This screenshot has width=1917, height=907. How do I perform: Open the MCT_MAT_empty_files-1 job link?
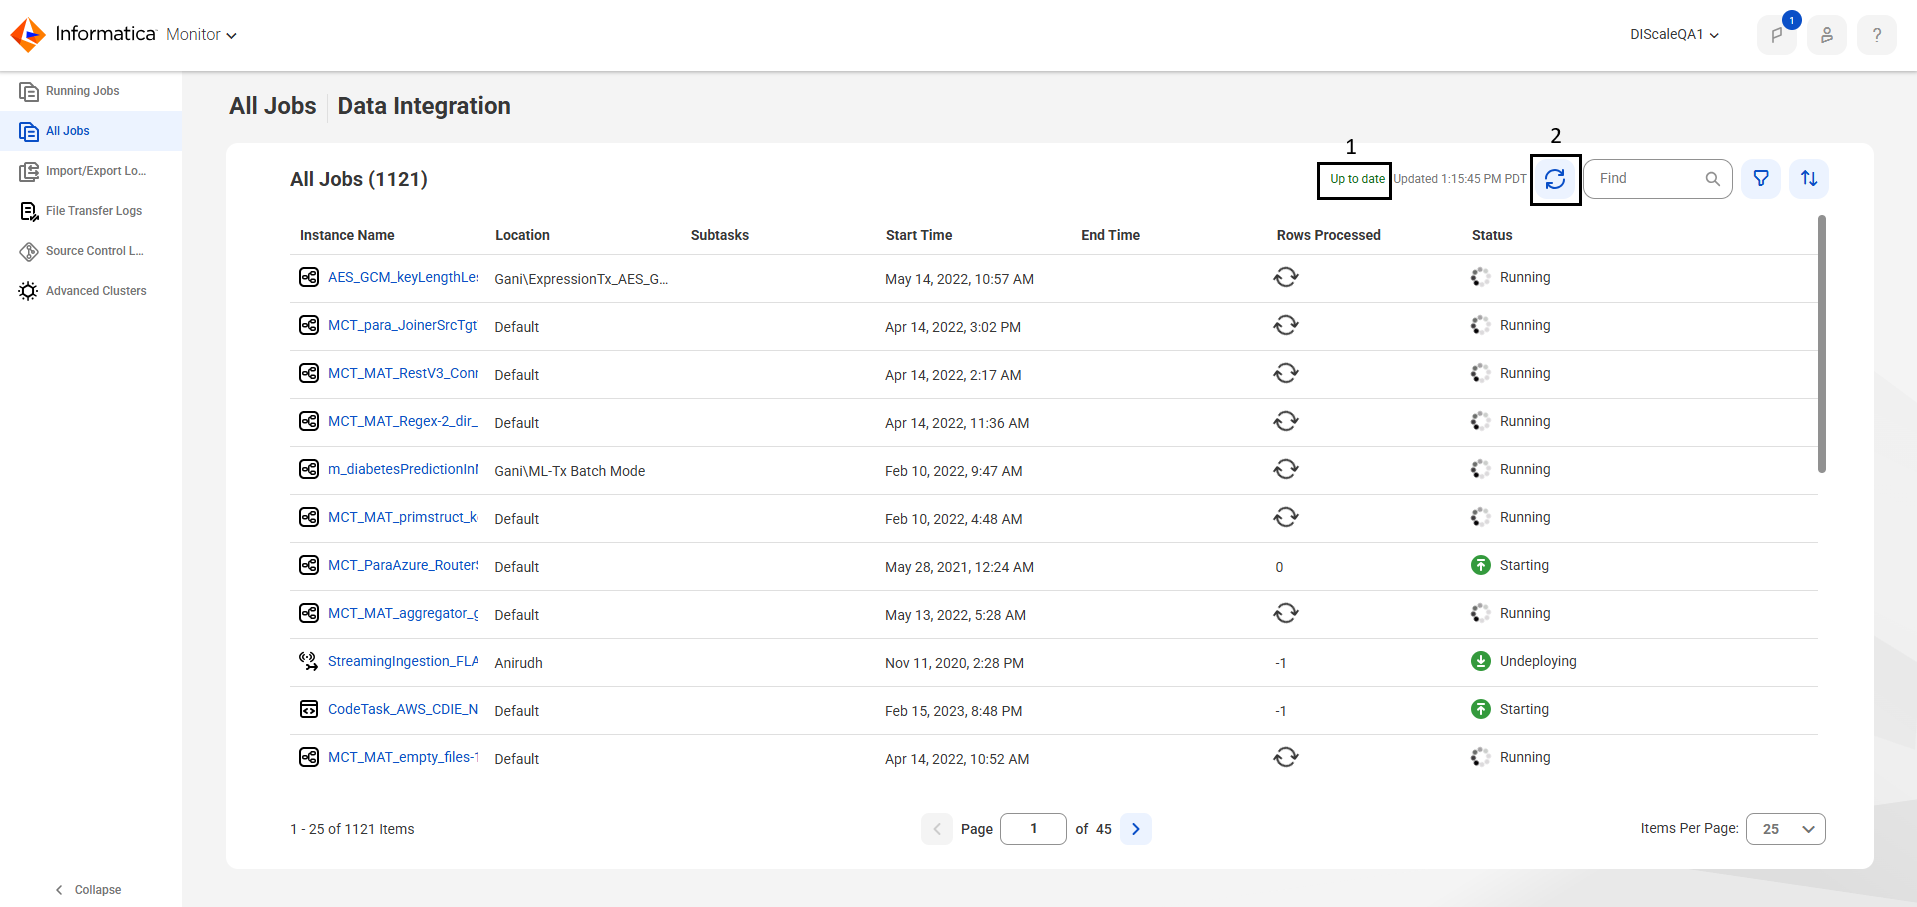click(x=403, y=757)
